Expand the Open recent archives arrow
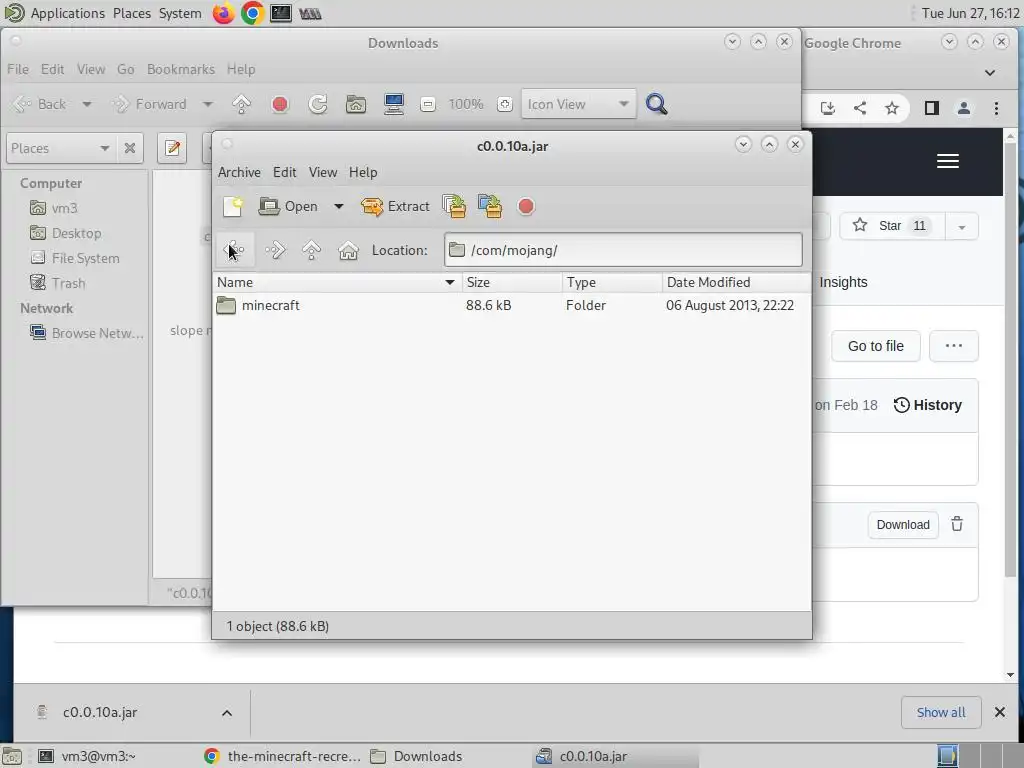The height and width of the screenshot is (768, 1024). [338, 206]
